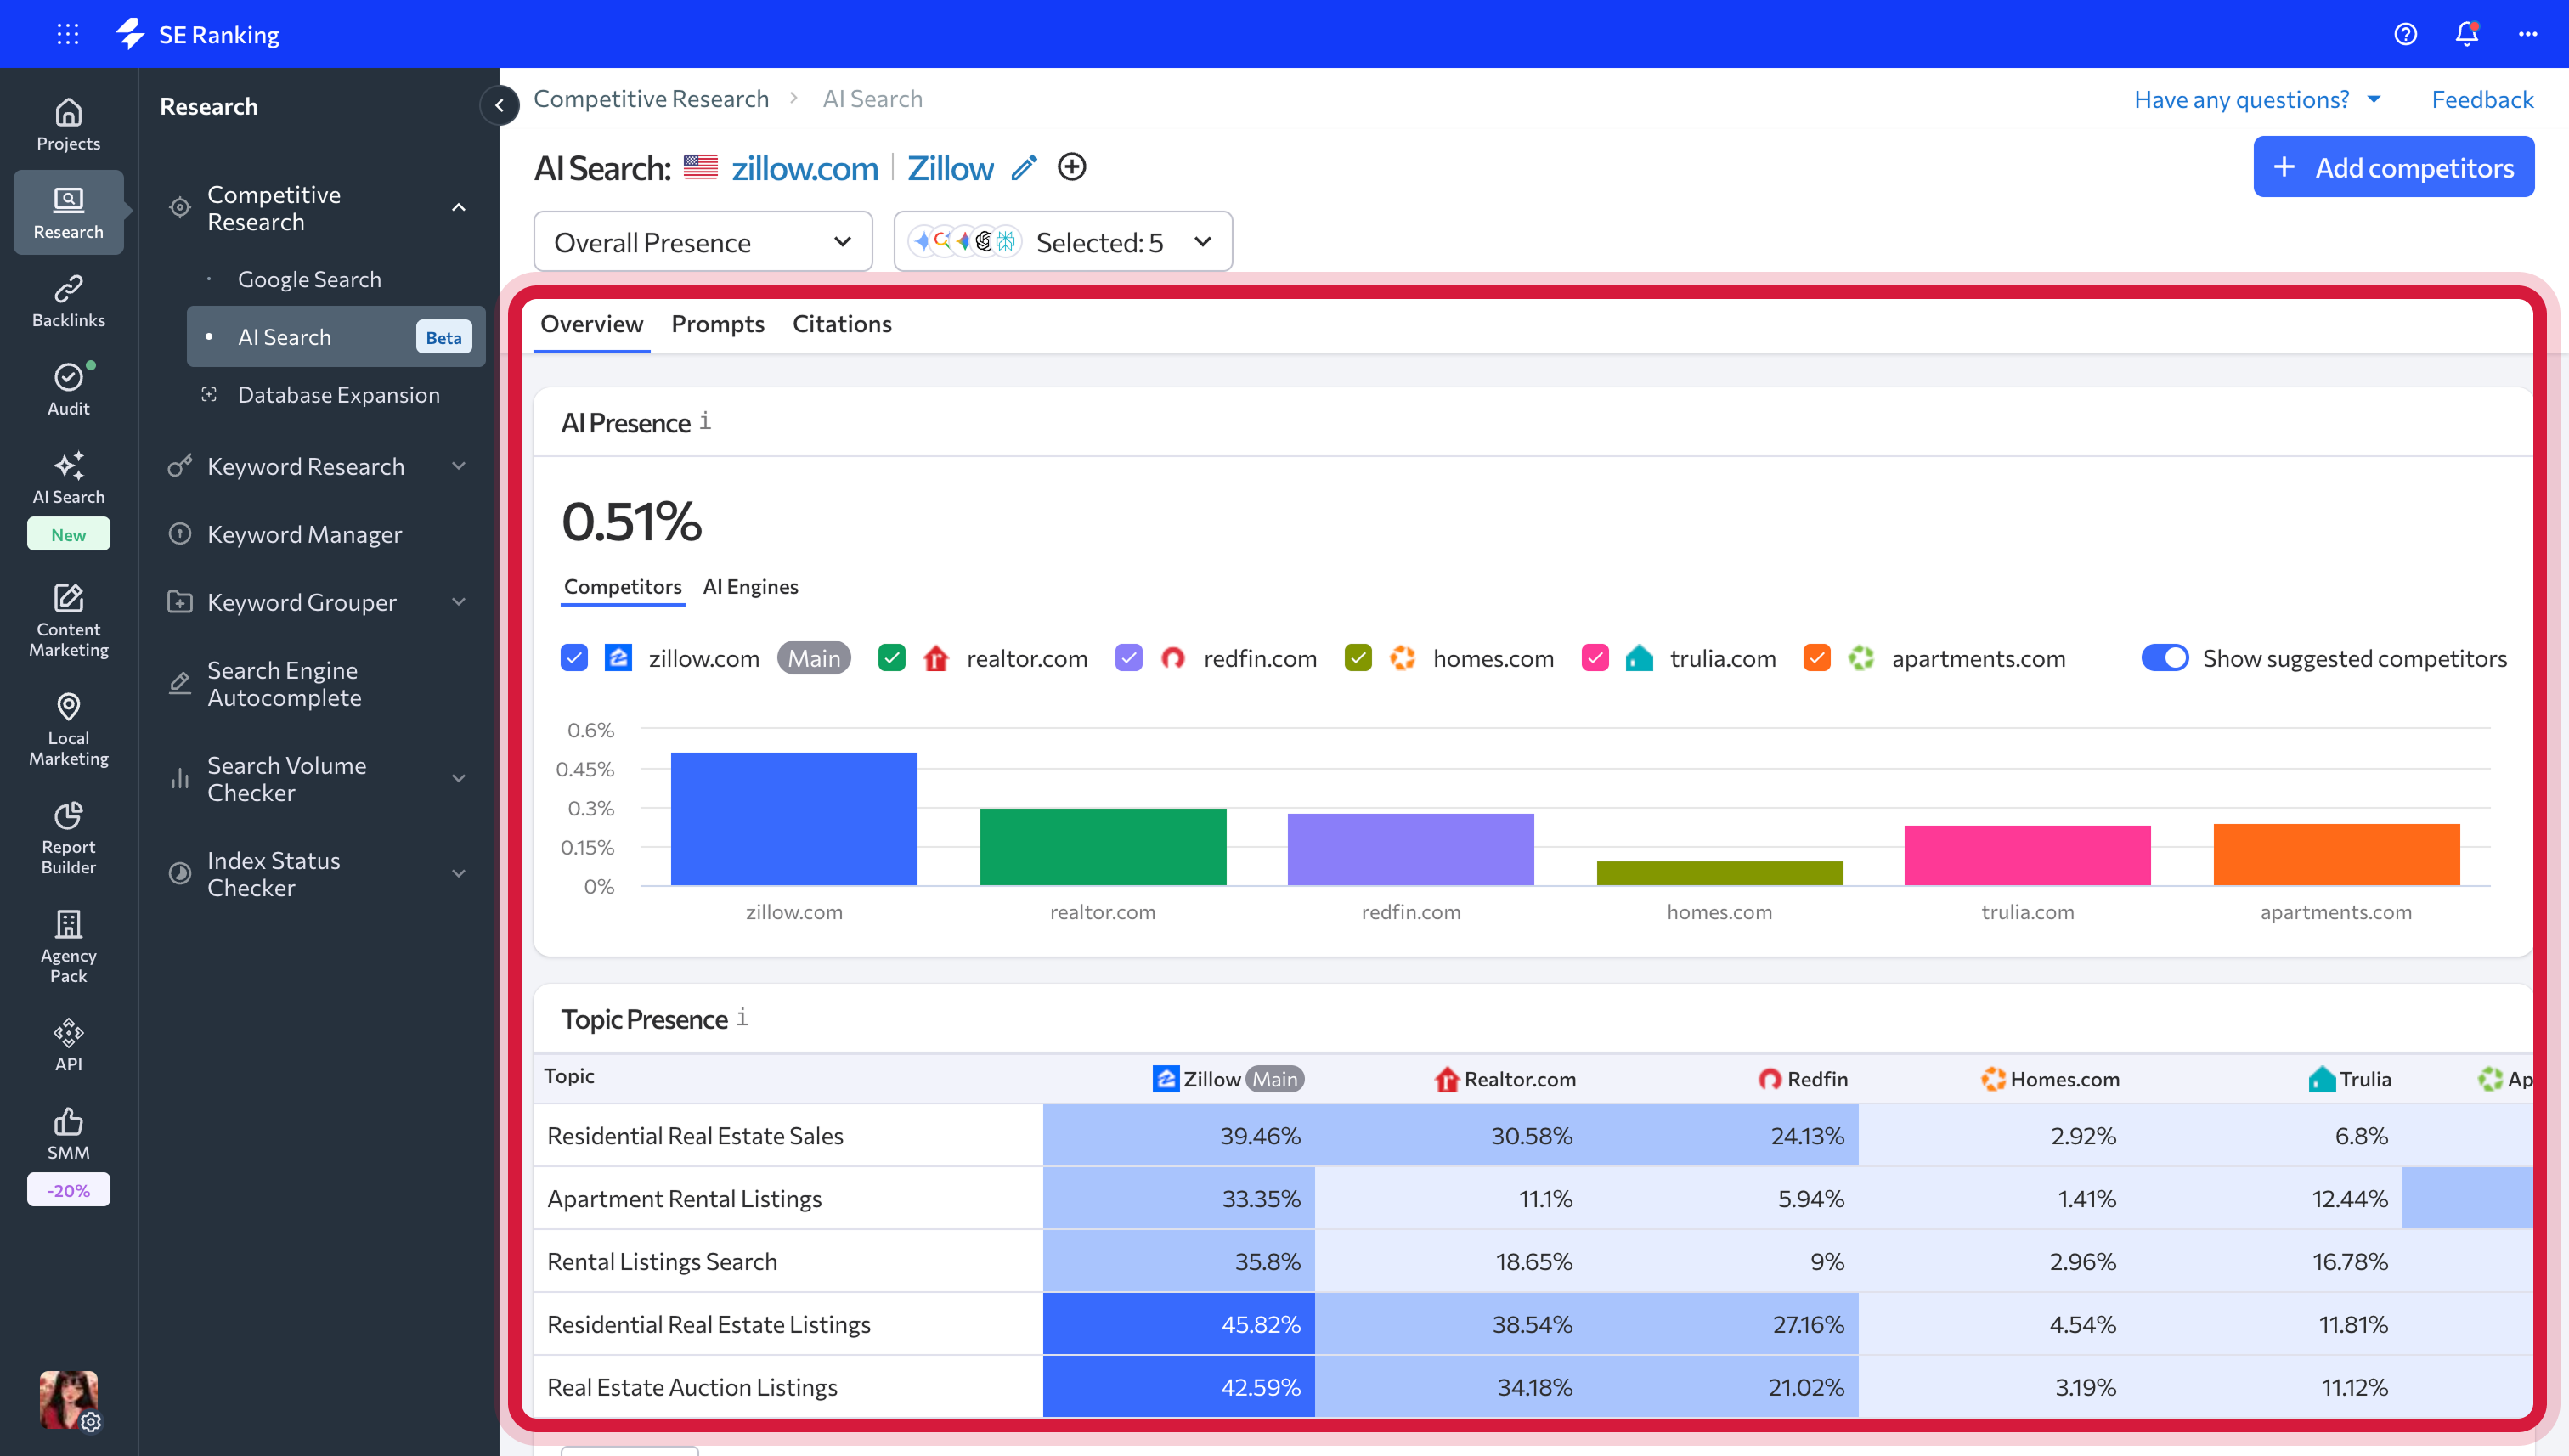
Task: Click the Competitive Research breadcrumb
Action: (651, 99)
